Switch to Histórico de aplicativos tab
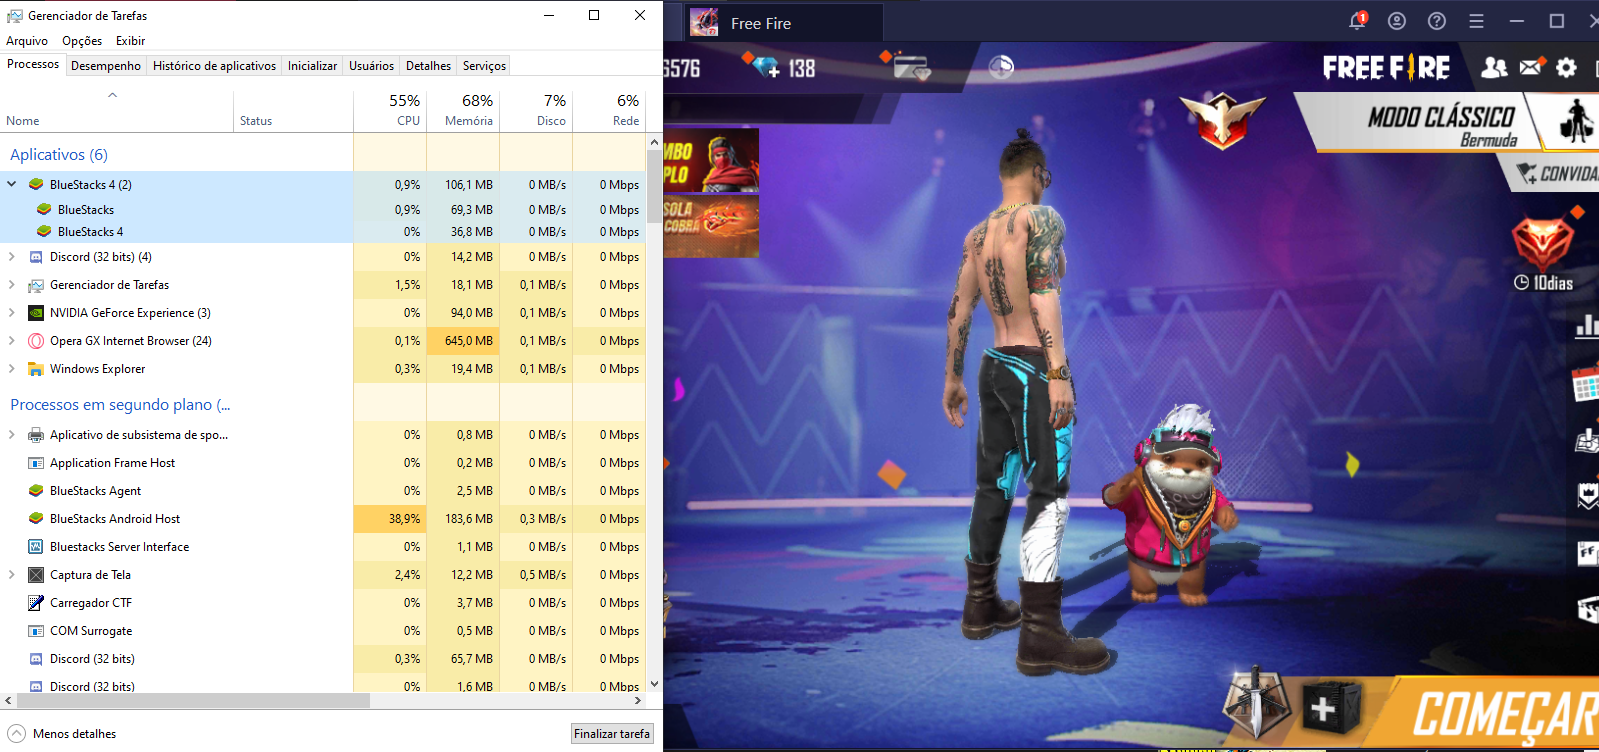Image resolution: width=1599 pixels, height=752 pixels. point(214,66)
